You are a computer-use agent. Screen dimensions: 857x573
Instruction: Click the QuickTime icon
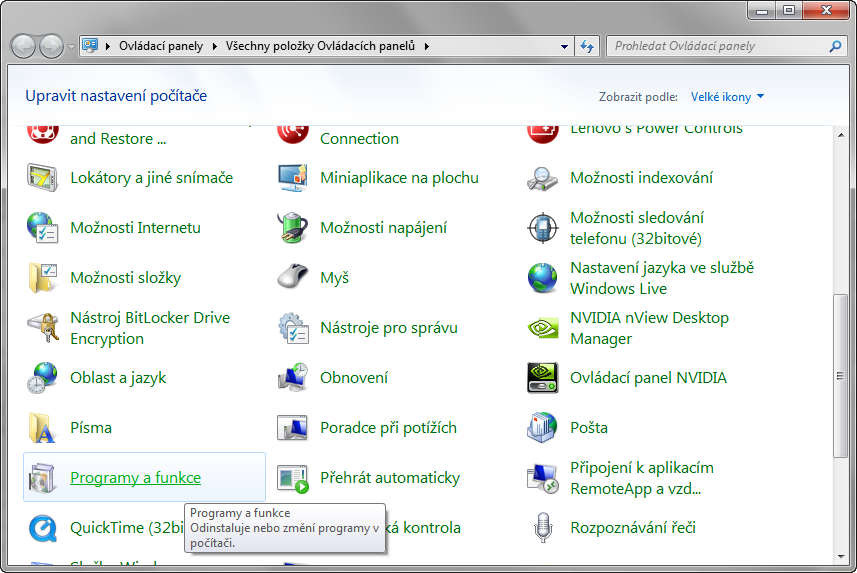(x=43, y=528)
